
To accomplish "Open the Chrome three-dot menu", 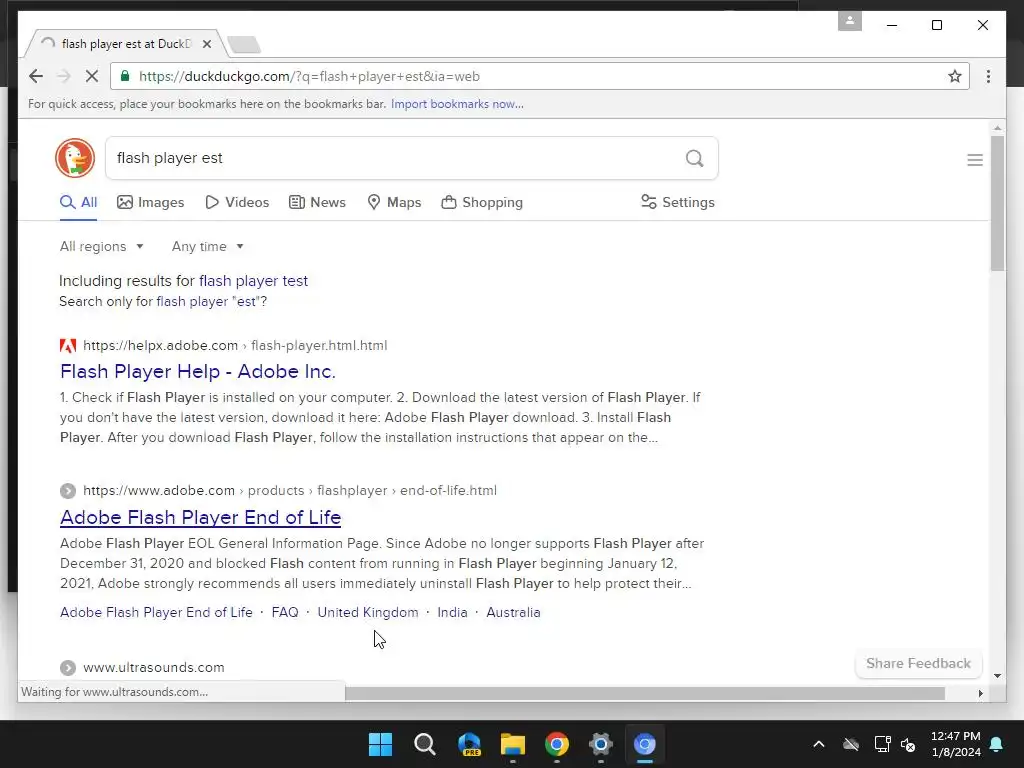I will [x=988, y=76].
